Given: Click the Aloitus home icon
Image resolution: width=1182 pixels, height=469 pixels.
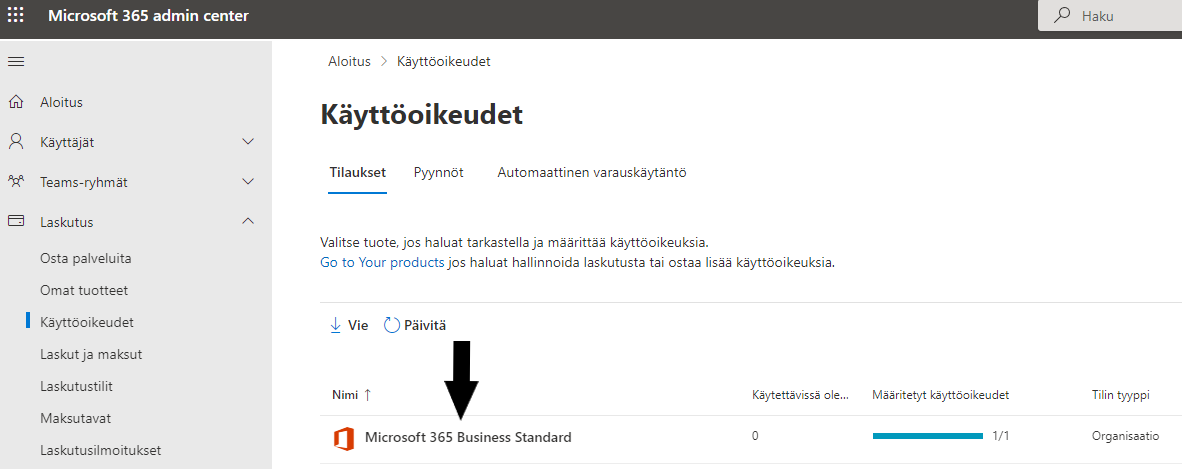Looking at the screenshot, I should point(16,102).
